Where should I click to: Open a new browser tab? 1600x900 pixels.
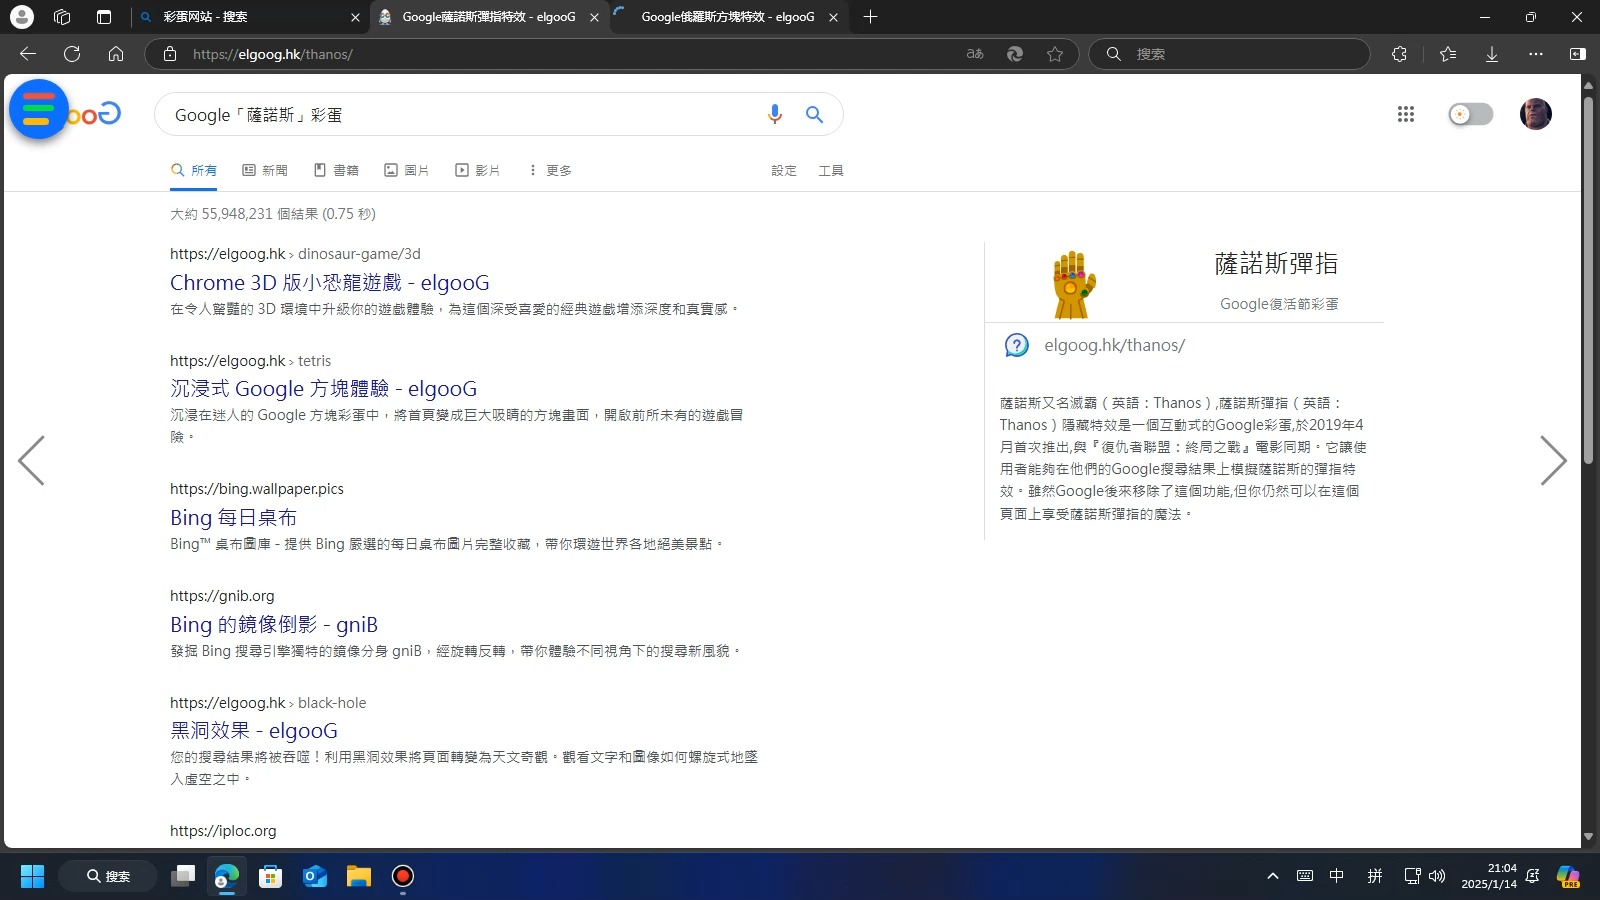pyautogui.click(x=870, y=17)
